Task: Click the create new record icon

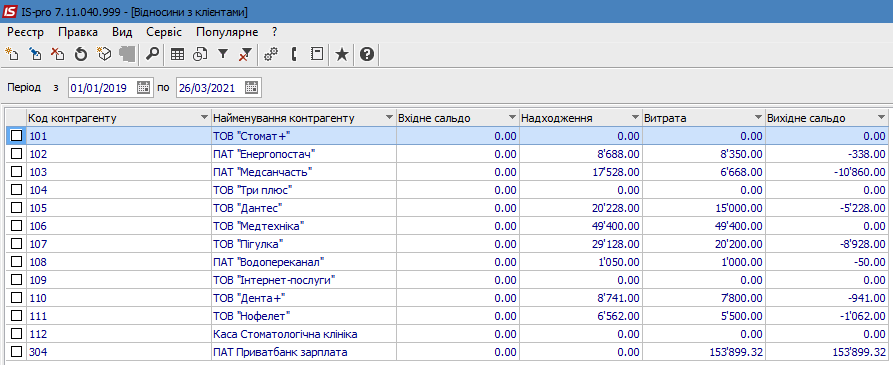Action: 12,54
